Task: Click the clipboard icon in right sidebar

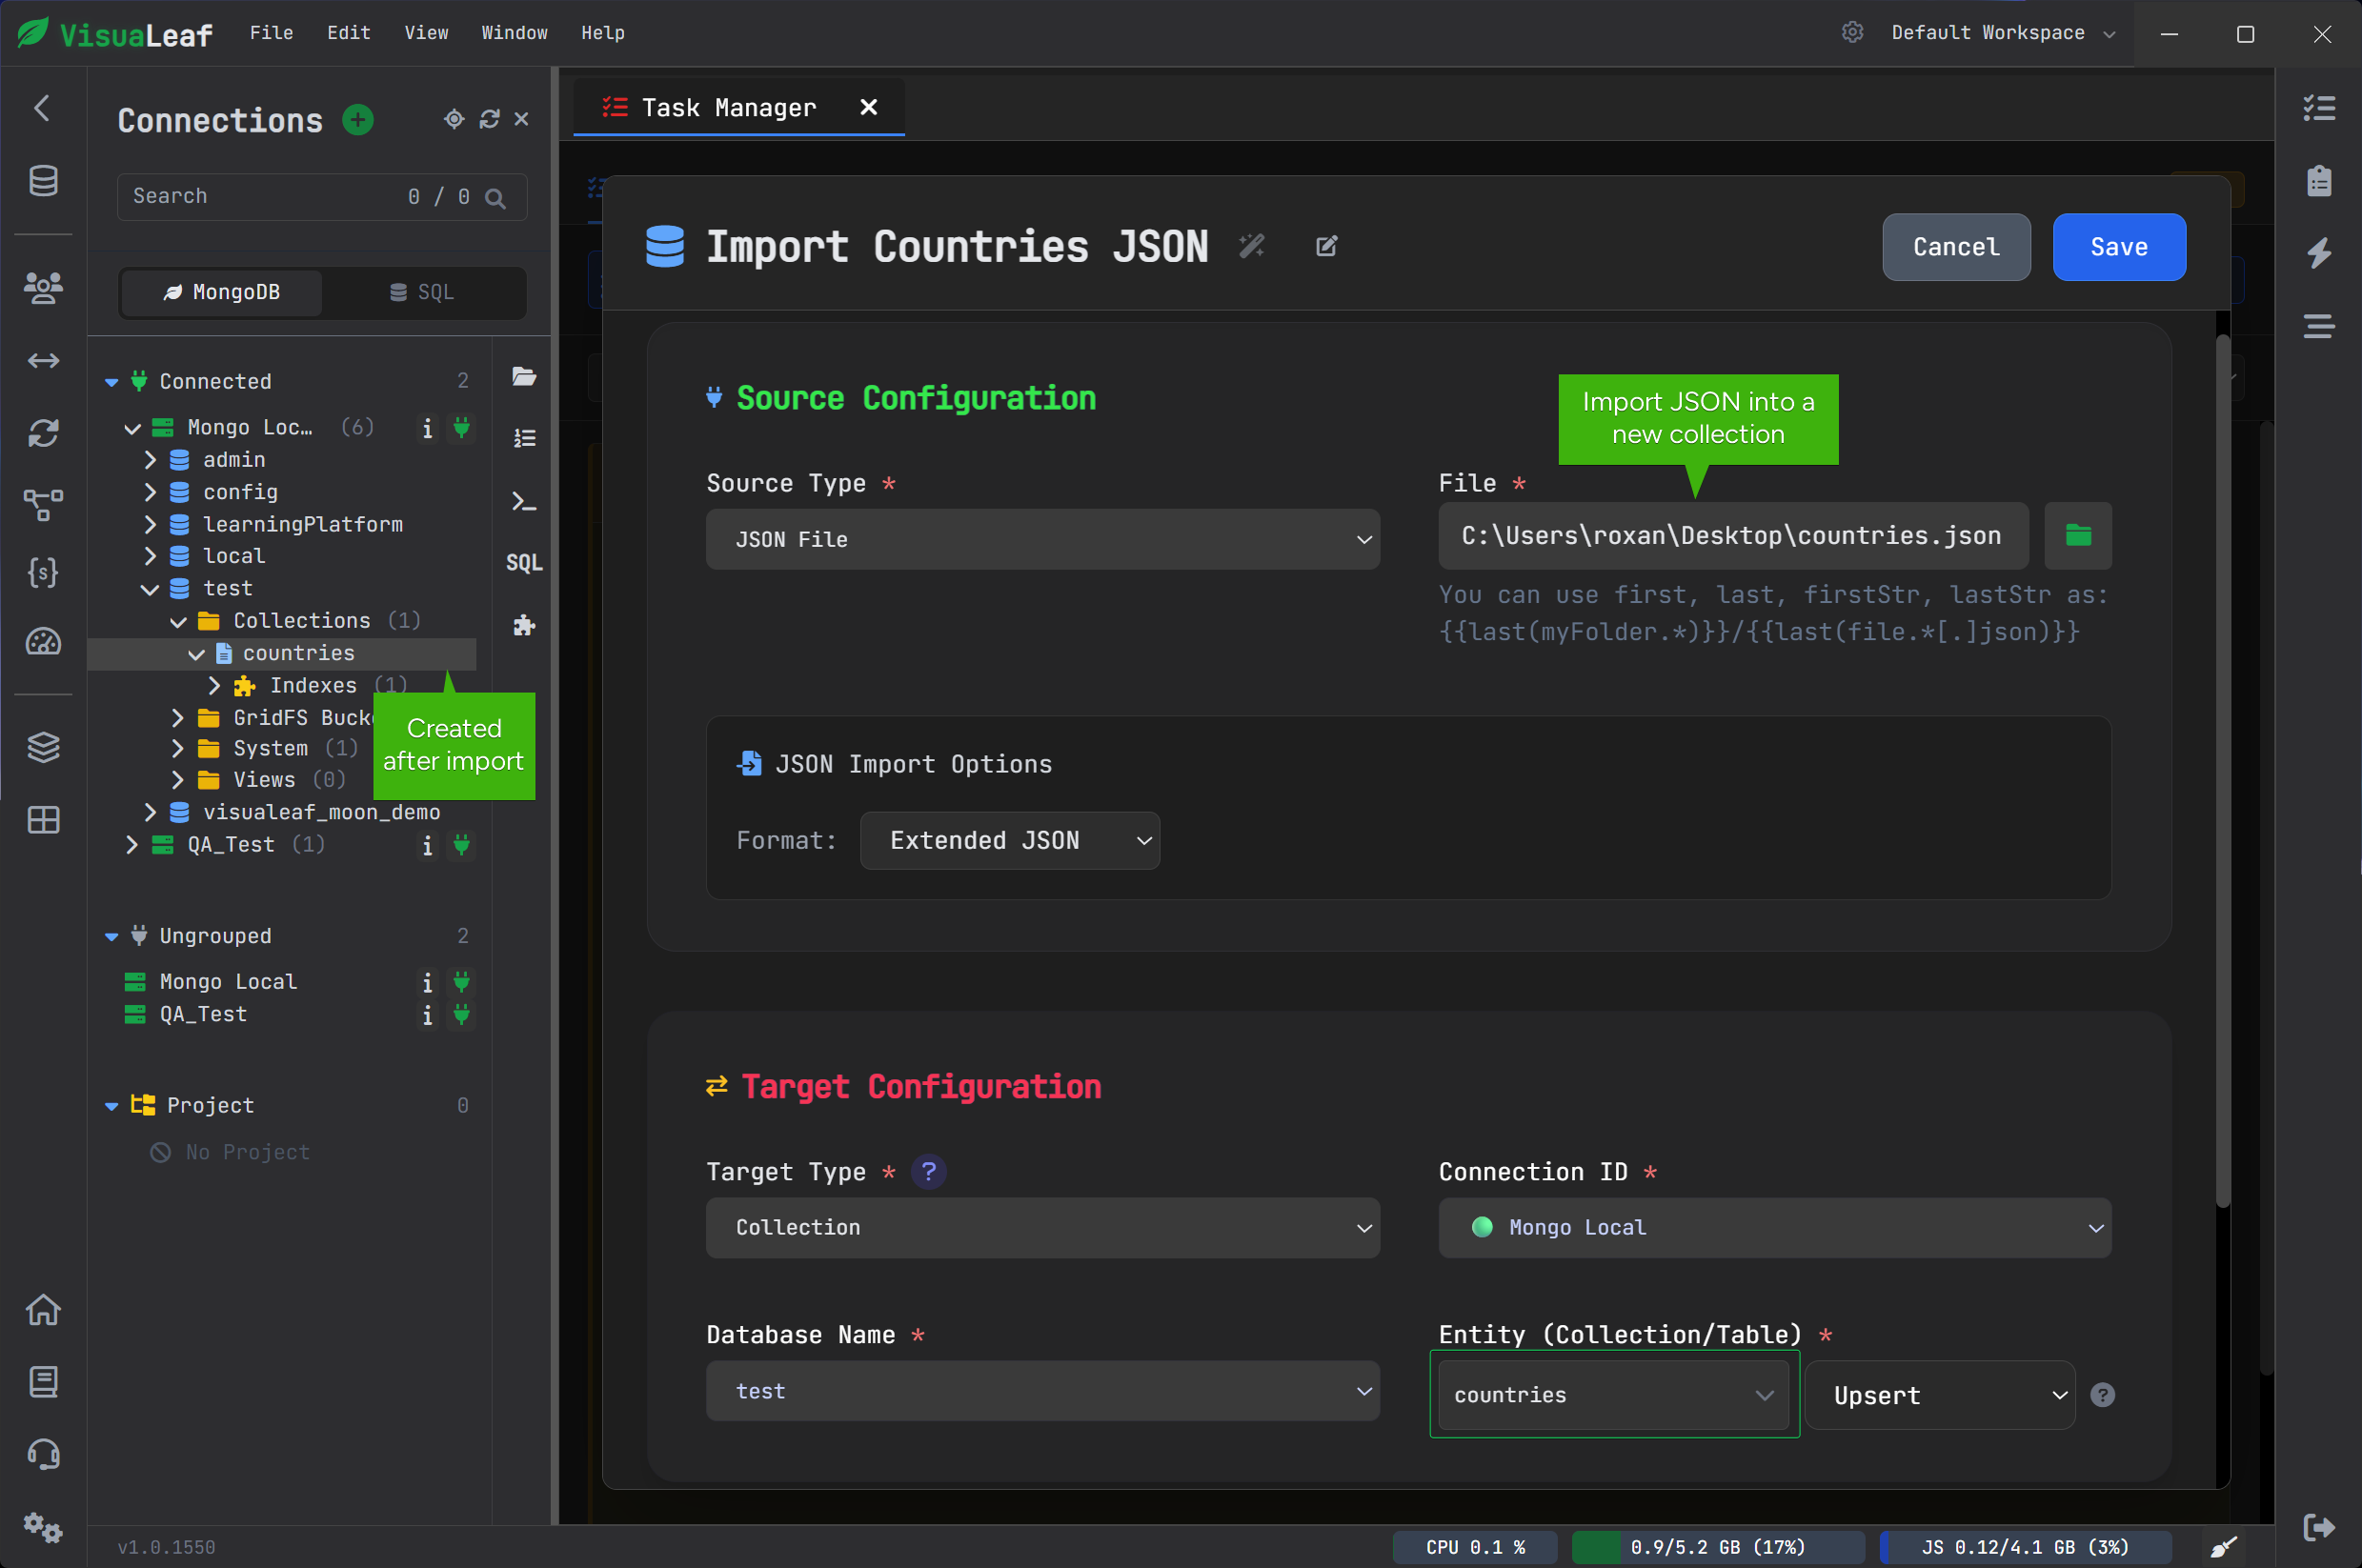Action: click(x=2319, y=181)
